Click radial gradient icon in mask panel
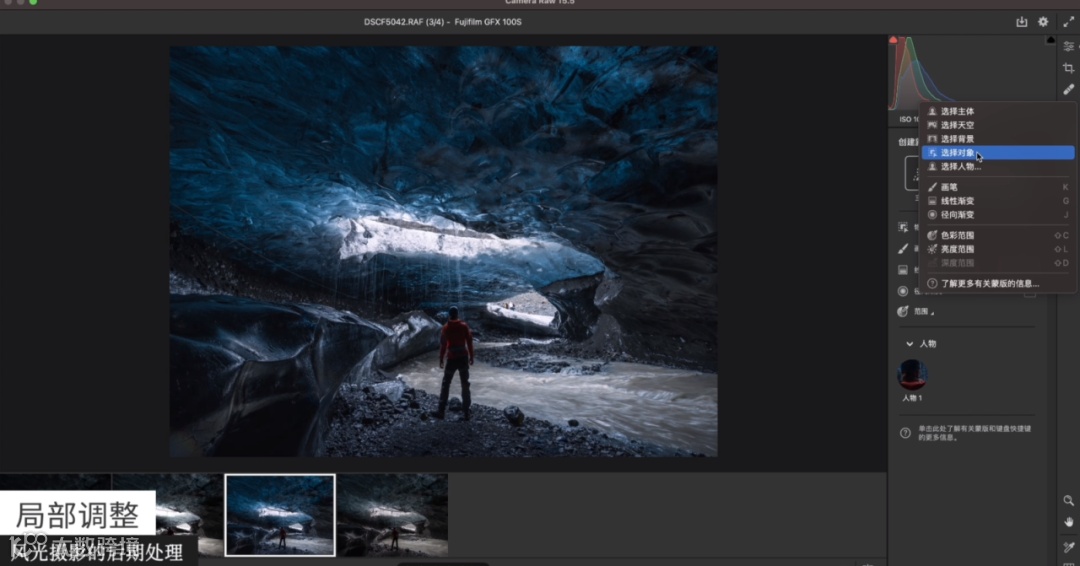Viewport: 1080px width, 566px height. [903, 291]
